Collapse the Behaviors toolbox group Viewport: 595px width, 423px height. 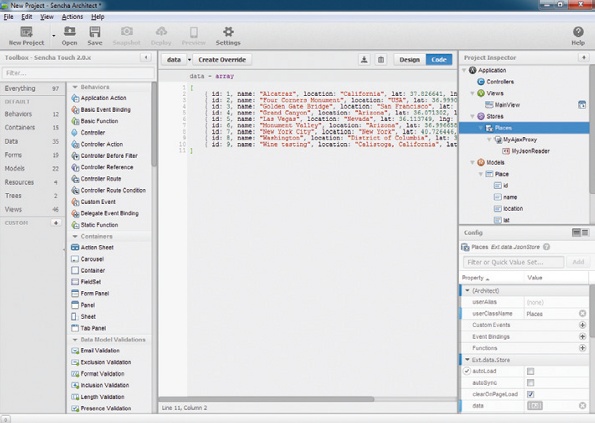(x=75, y=87)
